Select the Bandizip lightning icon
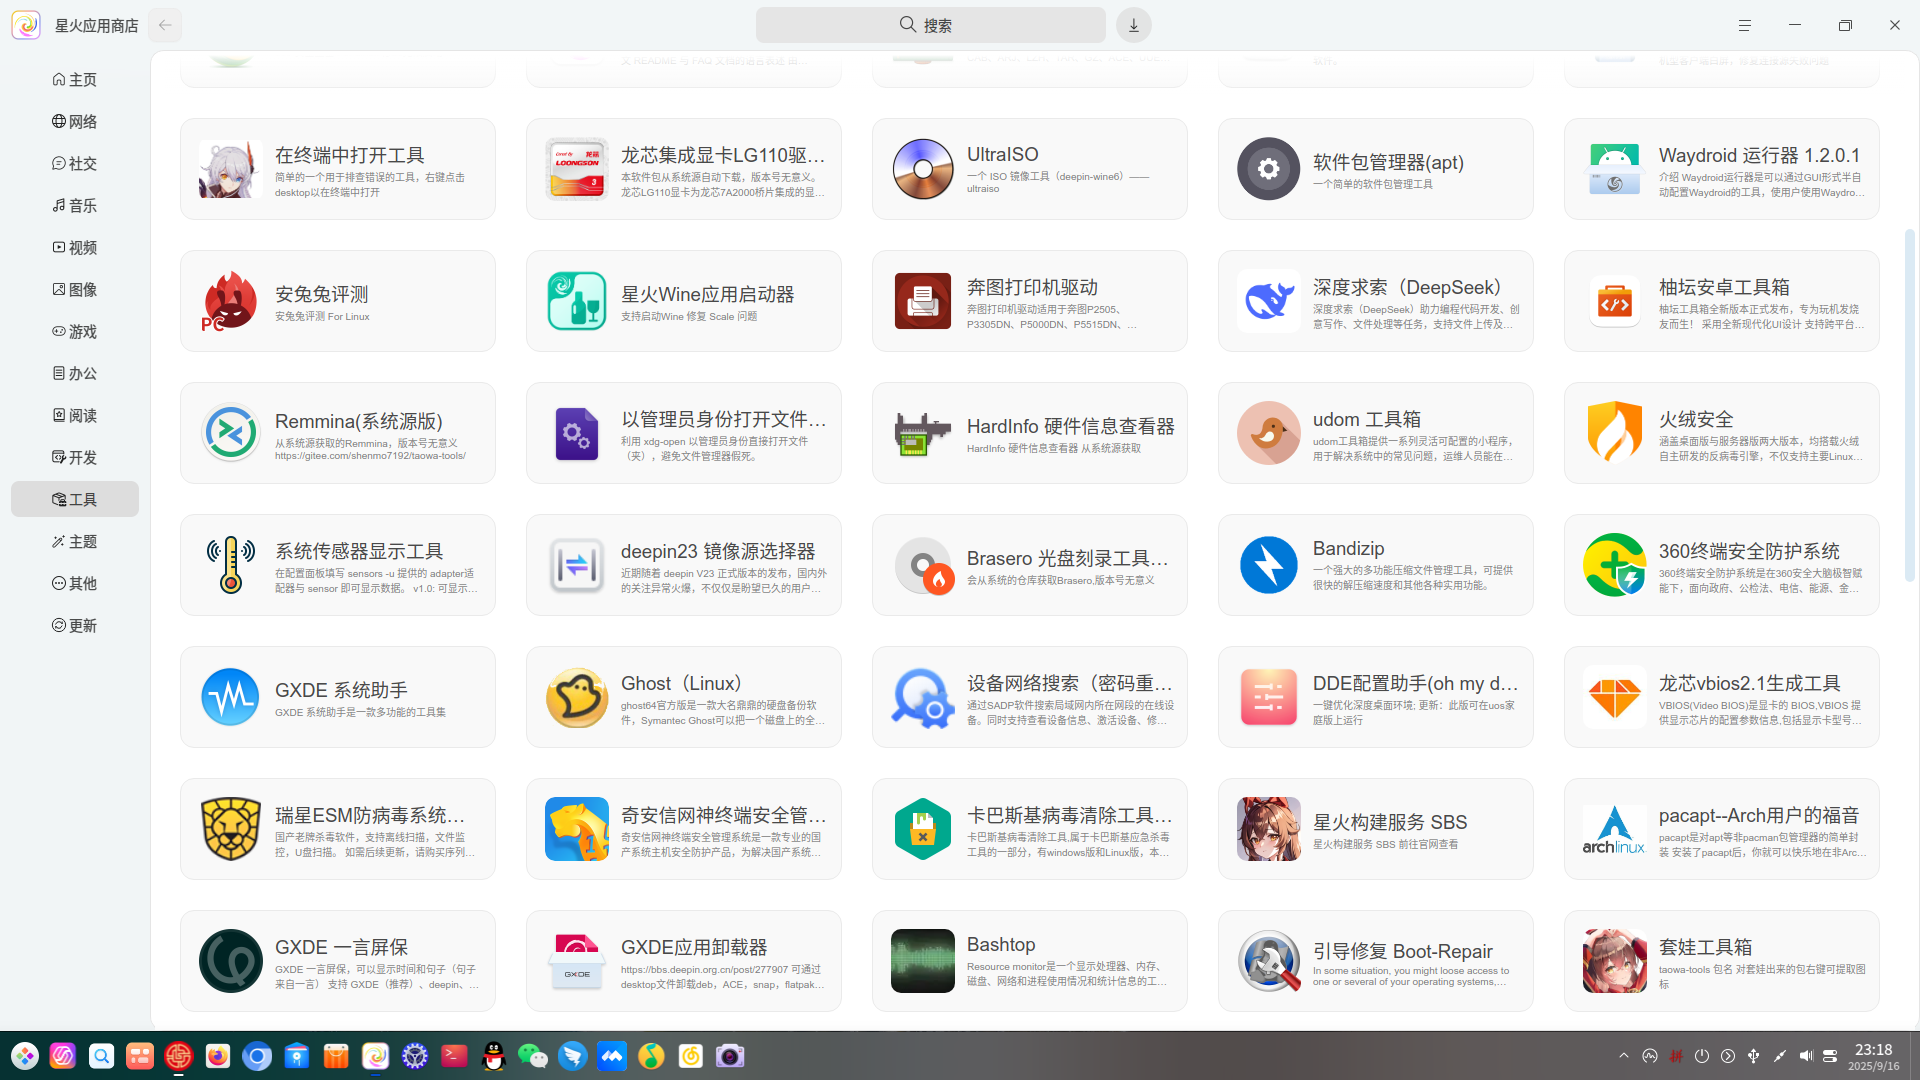Viewport: 1920px width, 1080px height. (x=1268, y=565)
